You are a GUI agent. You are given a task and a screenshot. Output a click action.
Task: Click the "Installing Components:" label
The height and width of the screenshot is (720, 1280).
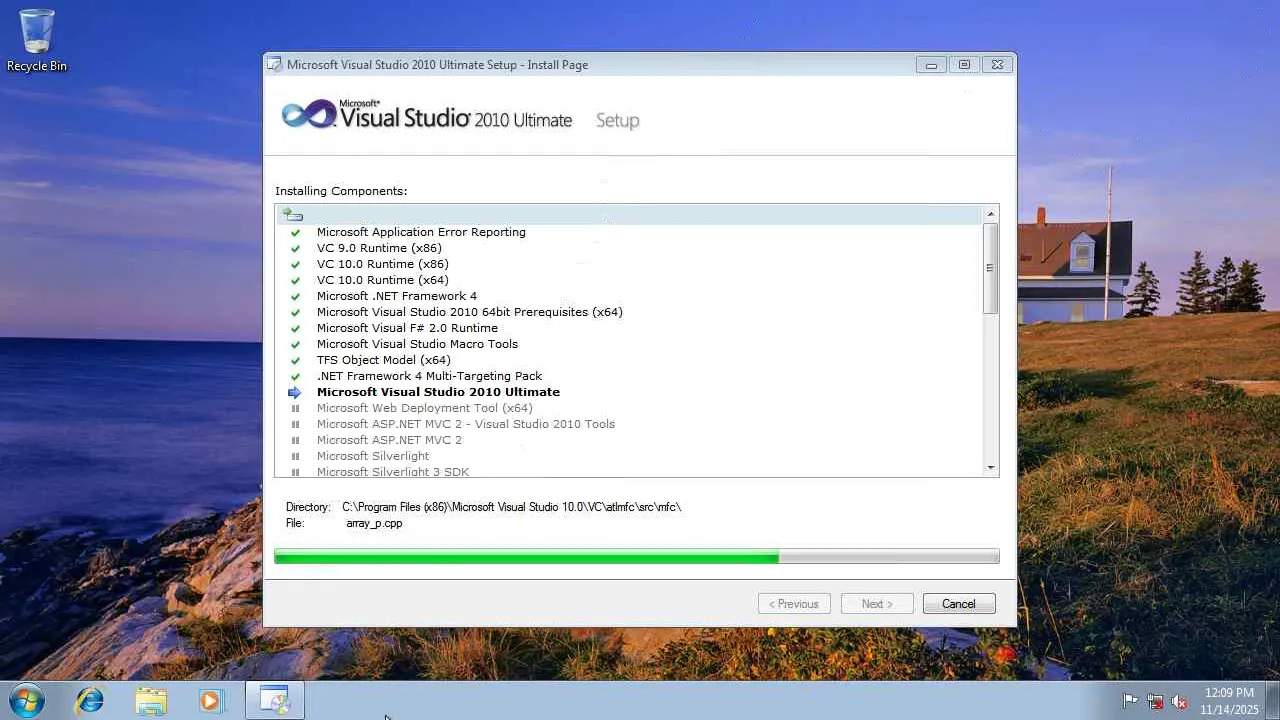341,191
